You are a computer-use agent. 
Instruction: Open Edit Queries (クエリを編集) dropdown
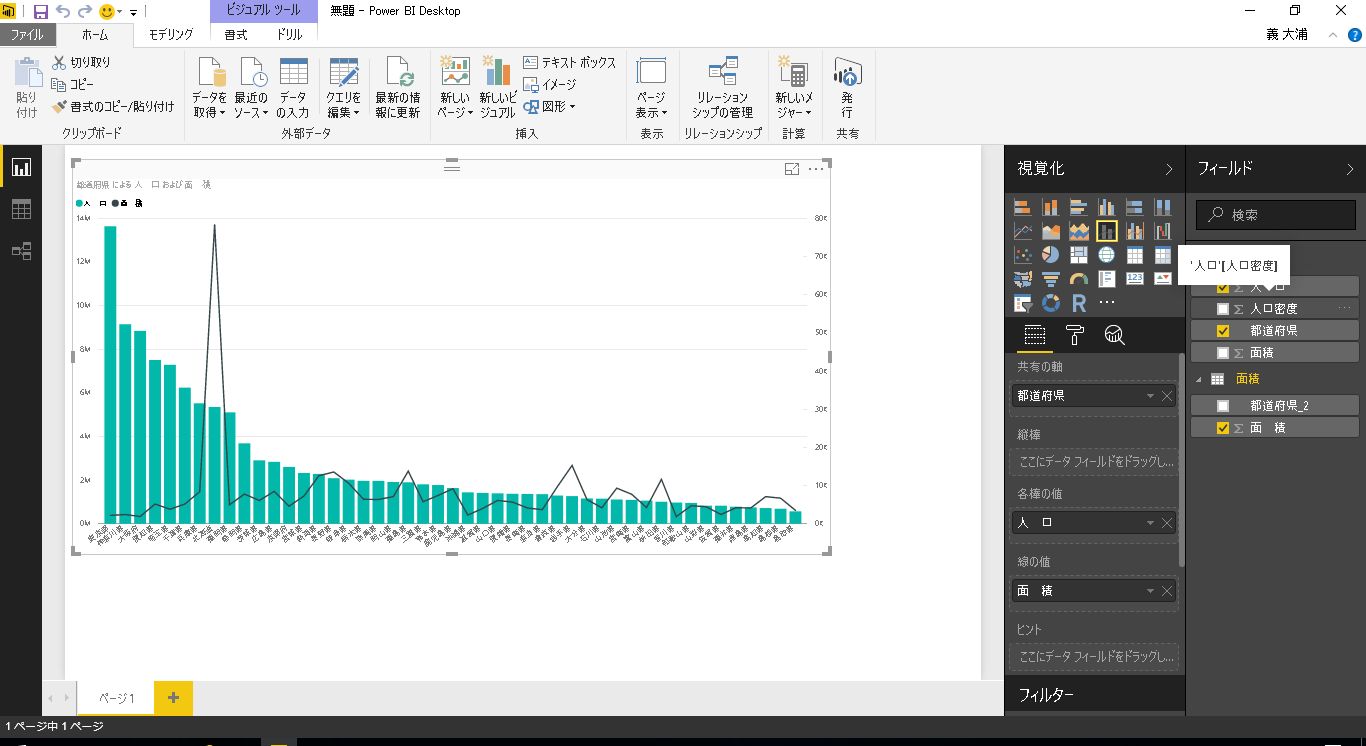click(344, 87)
